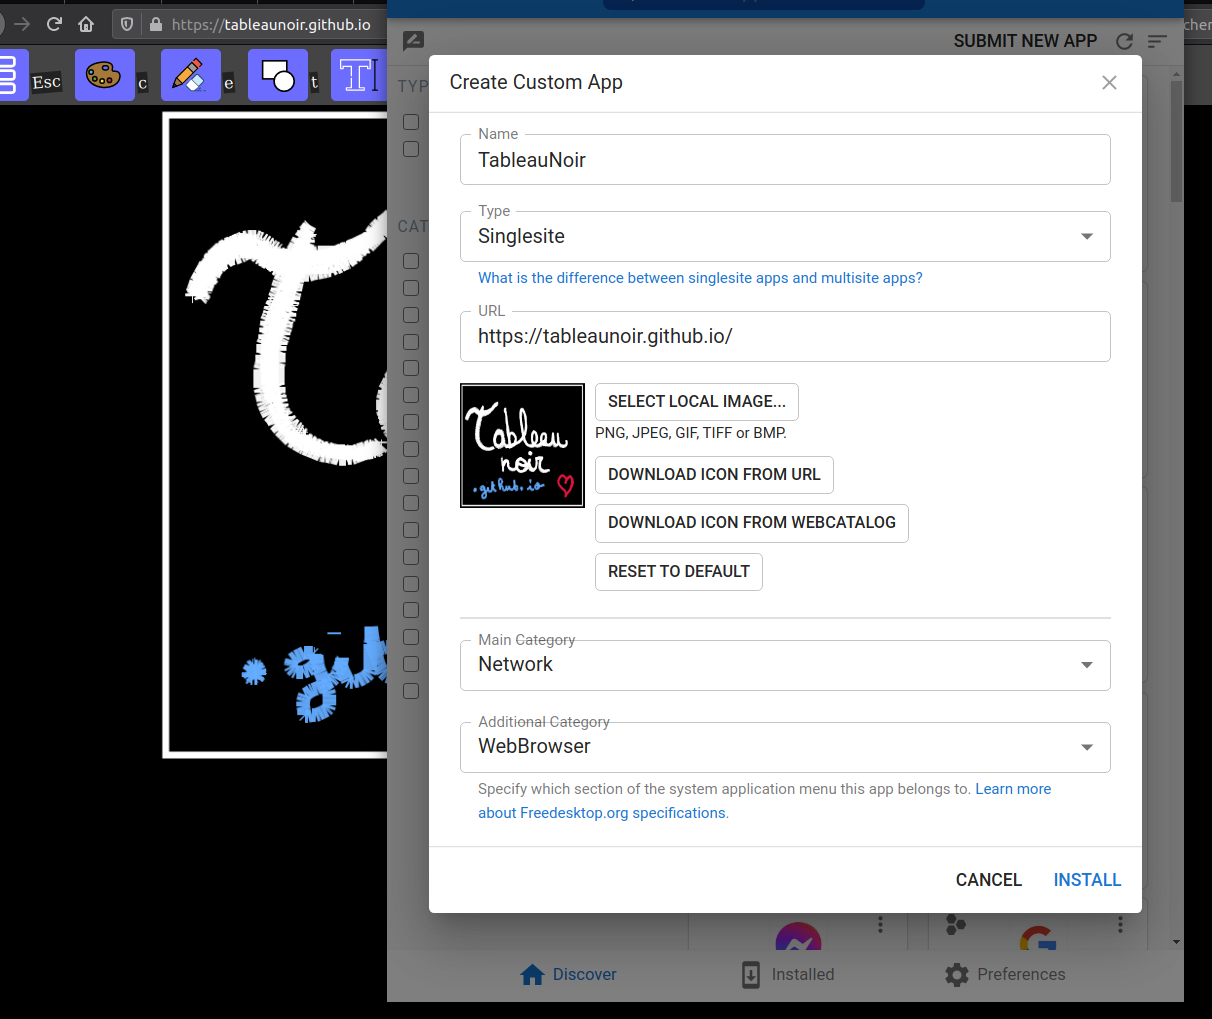Image resolution: width=1212 pixels, height=1019 pixels.
Task: Select the text tool in TableauNoir
Action: (359, 75)
